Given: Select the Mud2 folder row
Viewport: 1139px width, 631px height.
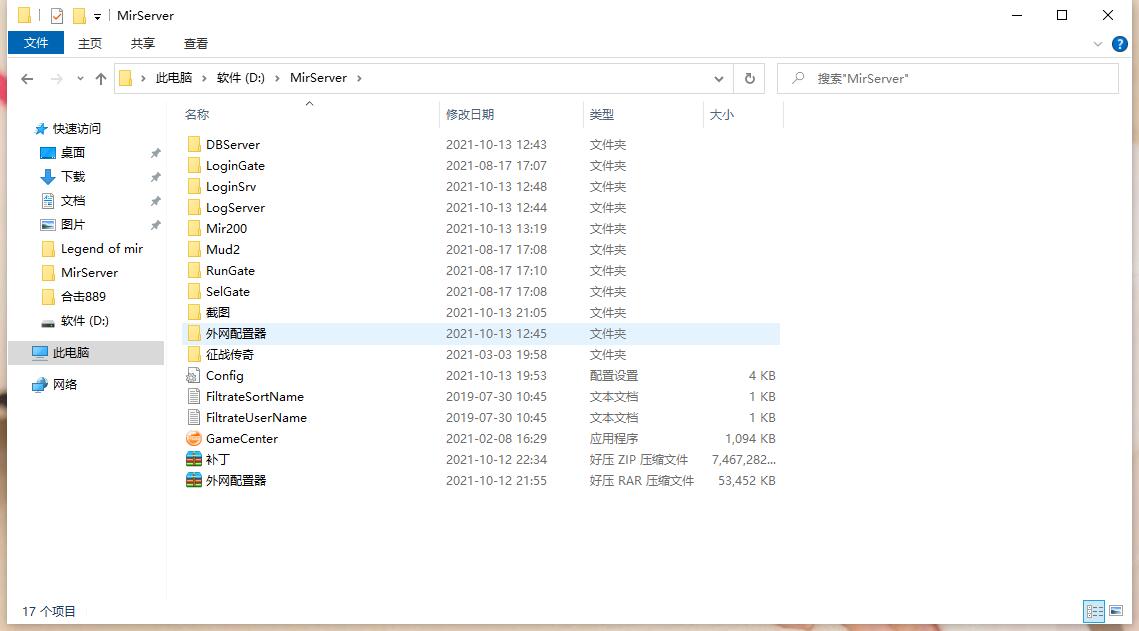Looking at the screenshot, I should coord(480,250).
